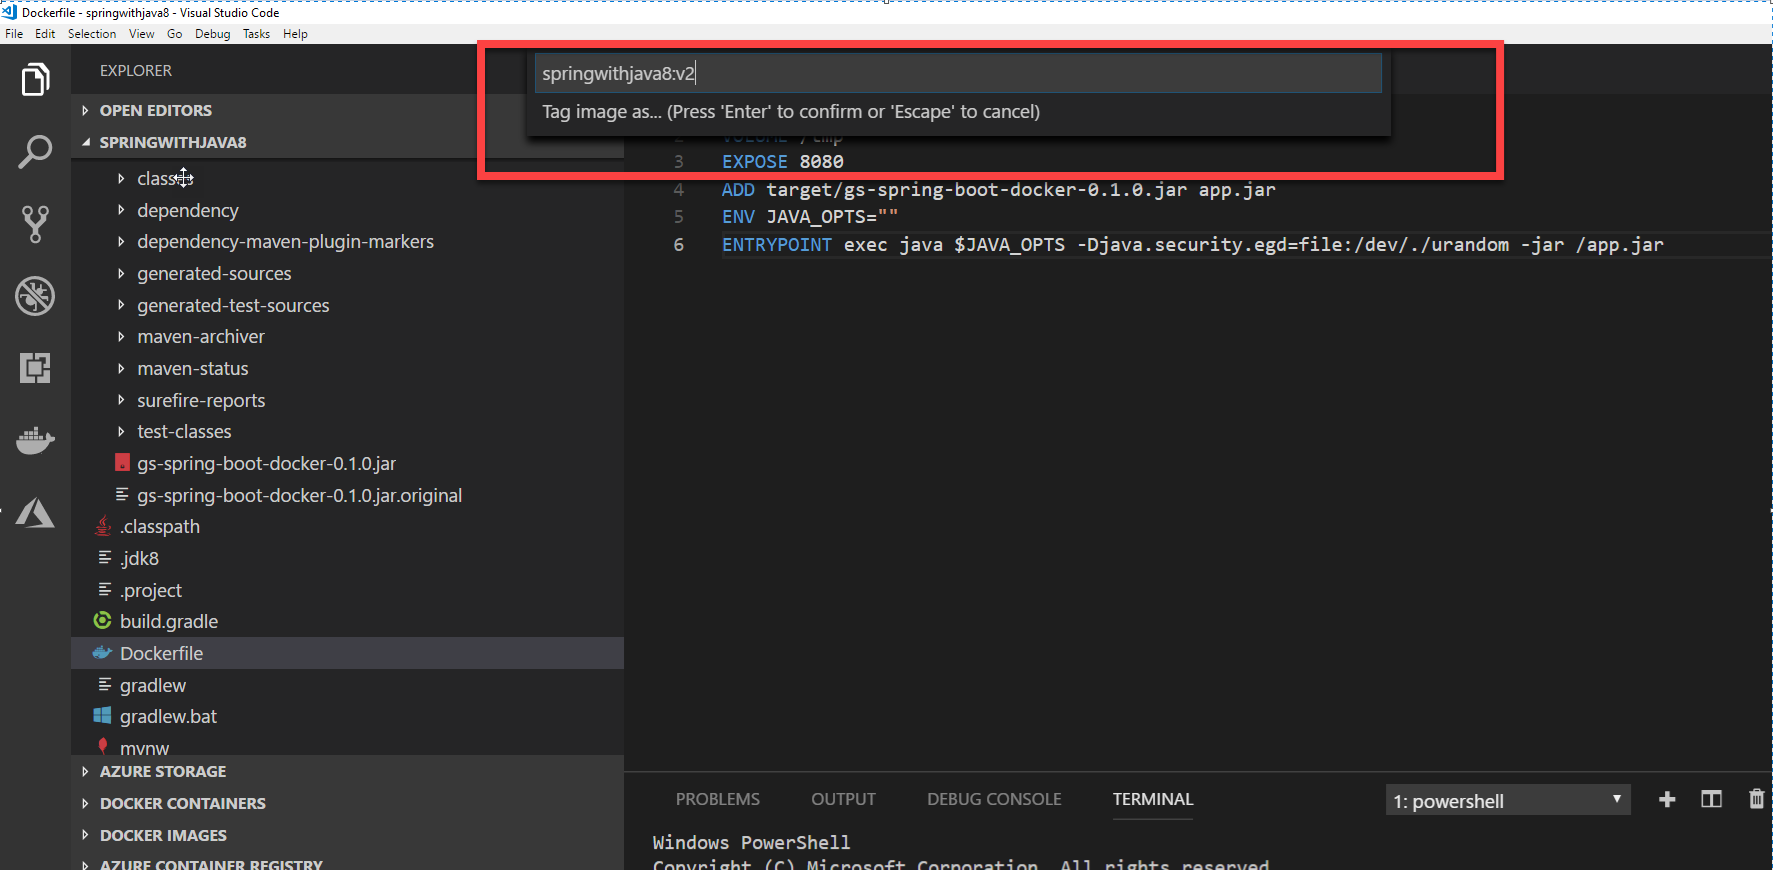Expand the dependency-maven-plugin-markers folder
This screenshot has width=1773, height=870.
(121, 241)
